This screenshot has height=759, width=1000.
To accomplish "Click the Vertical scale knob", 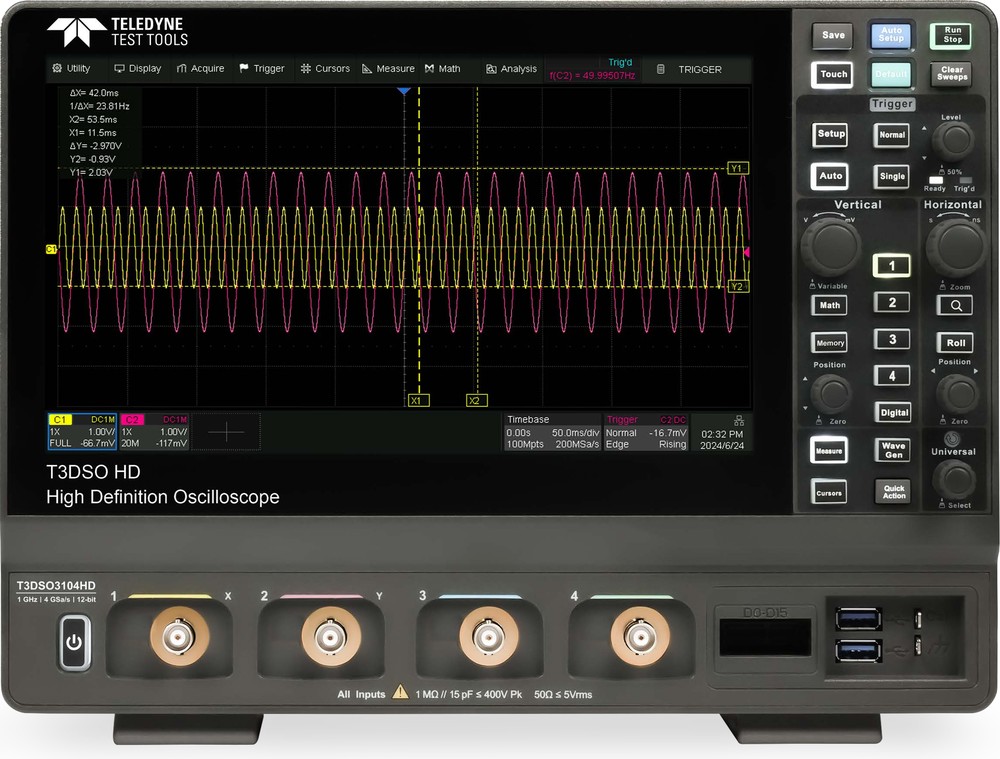I will pyautogui.click(x=831, y=246).
